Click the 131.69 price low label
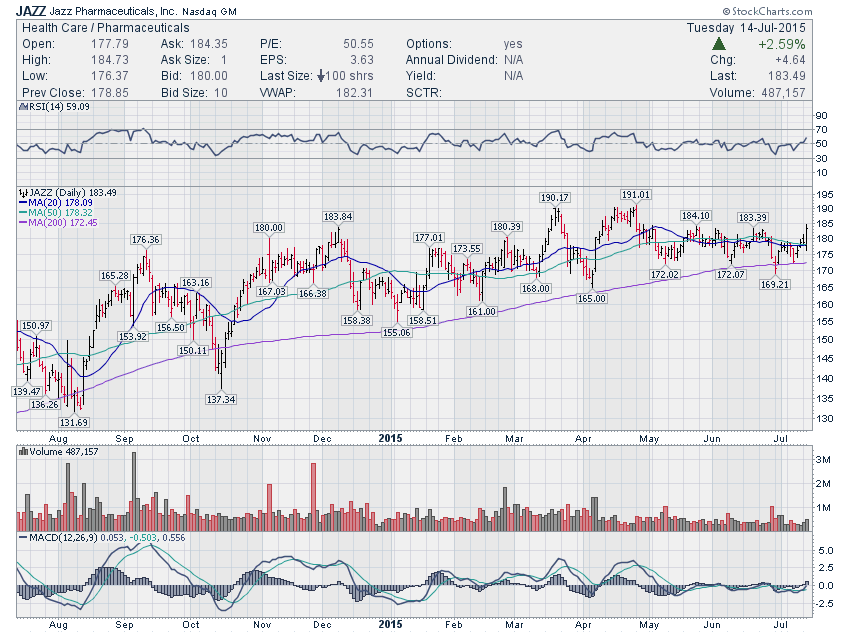Screen dimensions: 850x633 pos(74,422)
